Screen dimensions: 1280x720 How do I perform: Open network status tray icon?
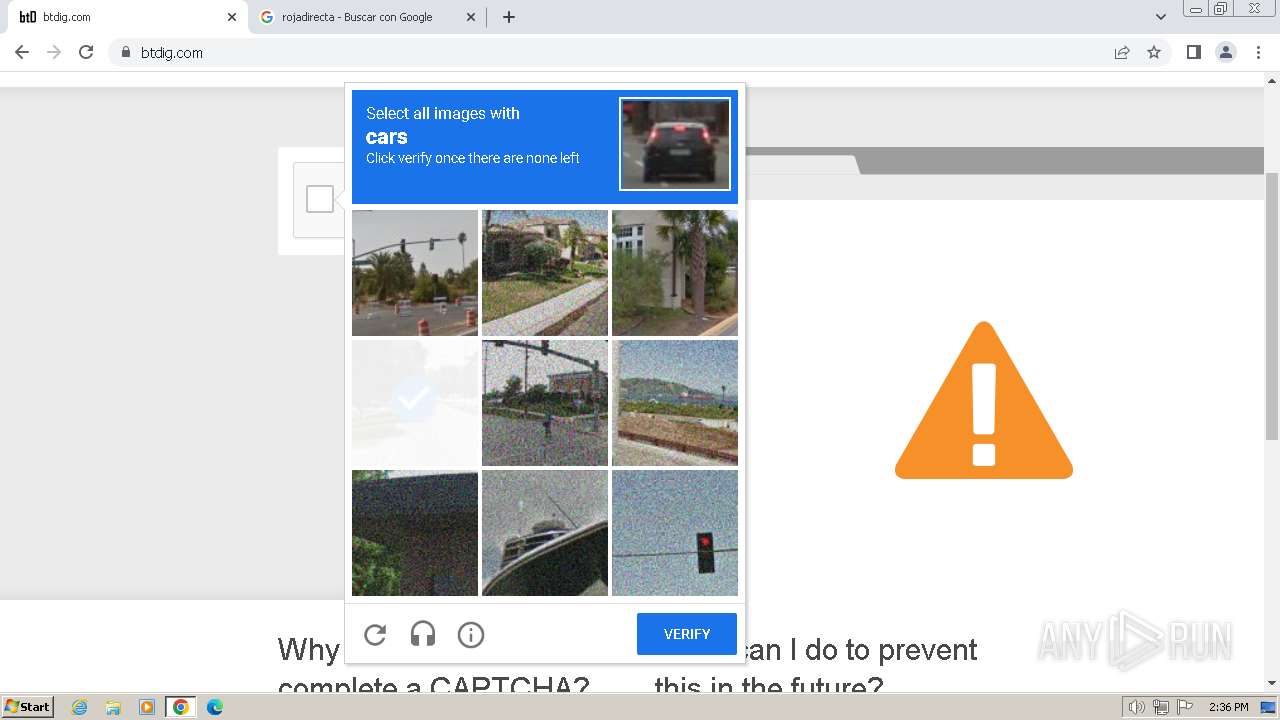pyautogui.click(x=1161, y=707)
